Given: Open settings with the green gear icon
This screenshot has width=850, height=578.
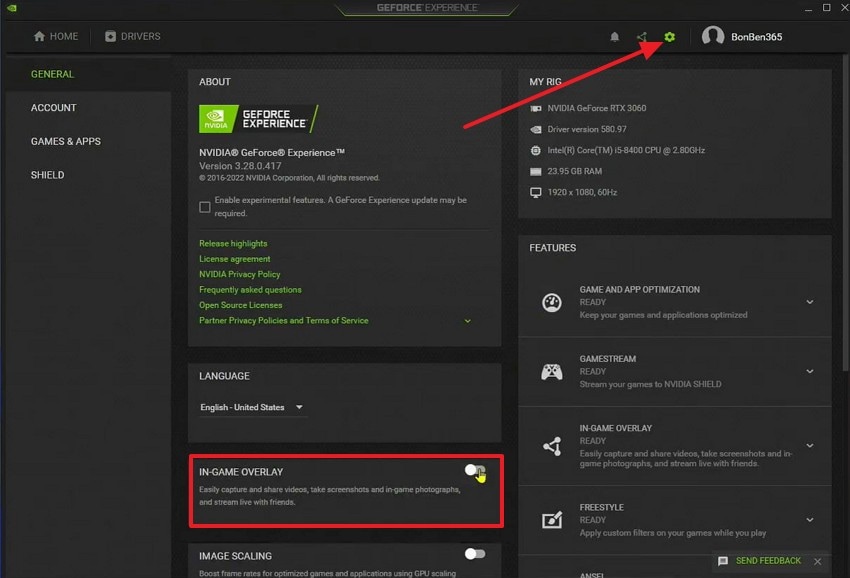Looking at the screenshot, I should 668,36.
